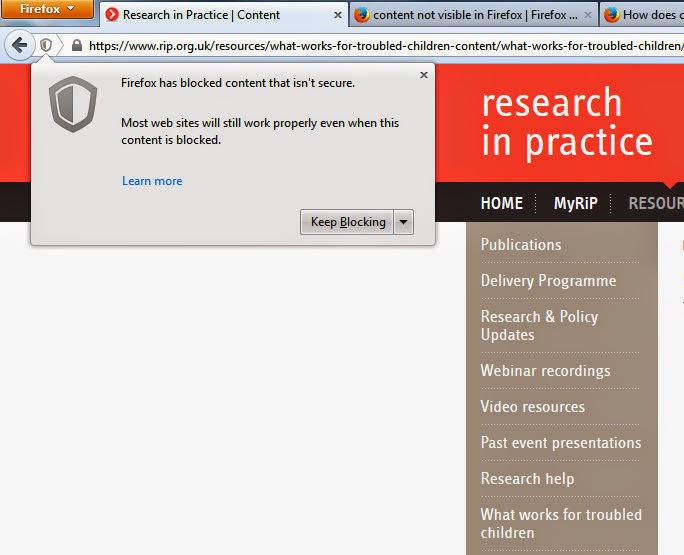Screen dimensions: 684x555
Task: Open Publications in the sidebar
Action: 521,244
